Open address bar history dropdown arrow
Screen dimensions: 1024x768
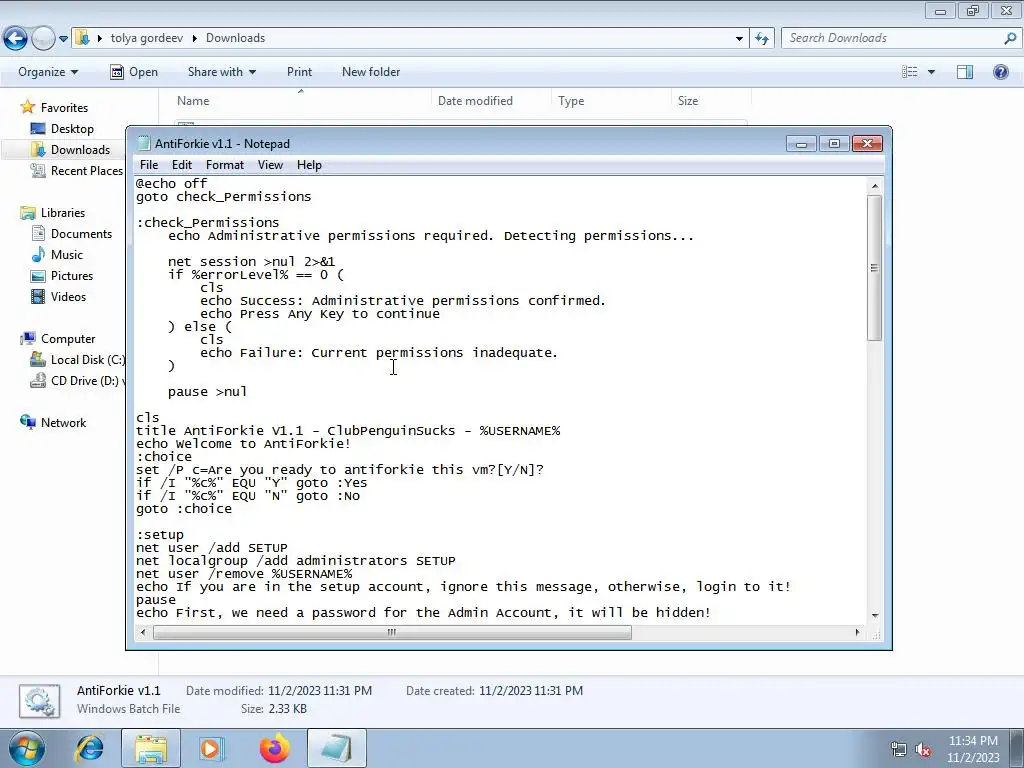click(x=739, y=39)
